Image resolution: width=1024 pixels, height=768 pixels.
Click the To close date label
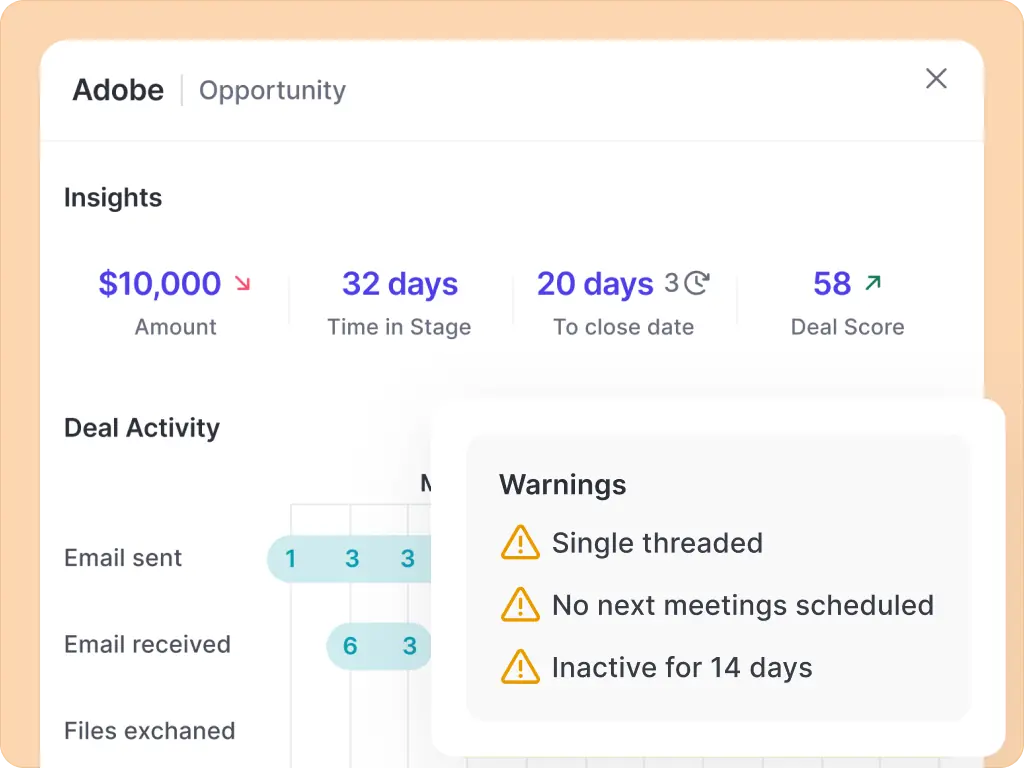(x=624, y=327)
